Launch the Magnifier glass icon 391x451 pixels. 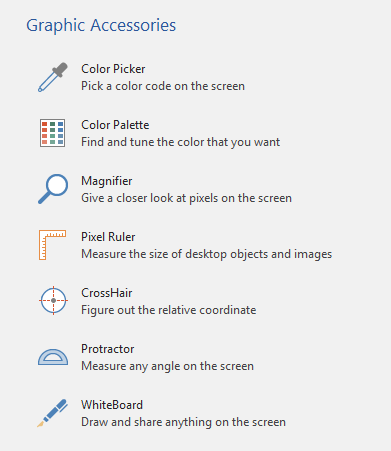[53, 189]
